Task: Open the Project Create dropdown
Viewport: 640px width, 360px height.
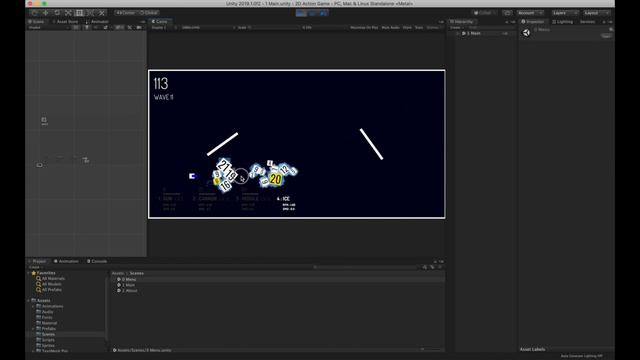Action: pos(36,267)
